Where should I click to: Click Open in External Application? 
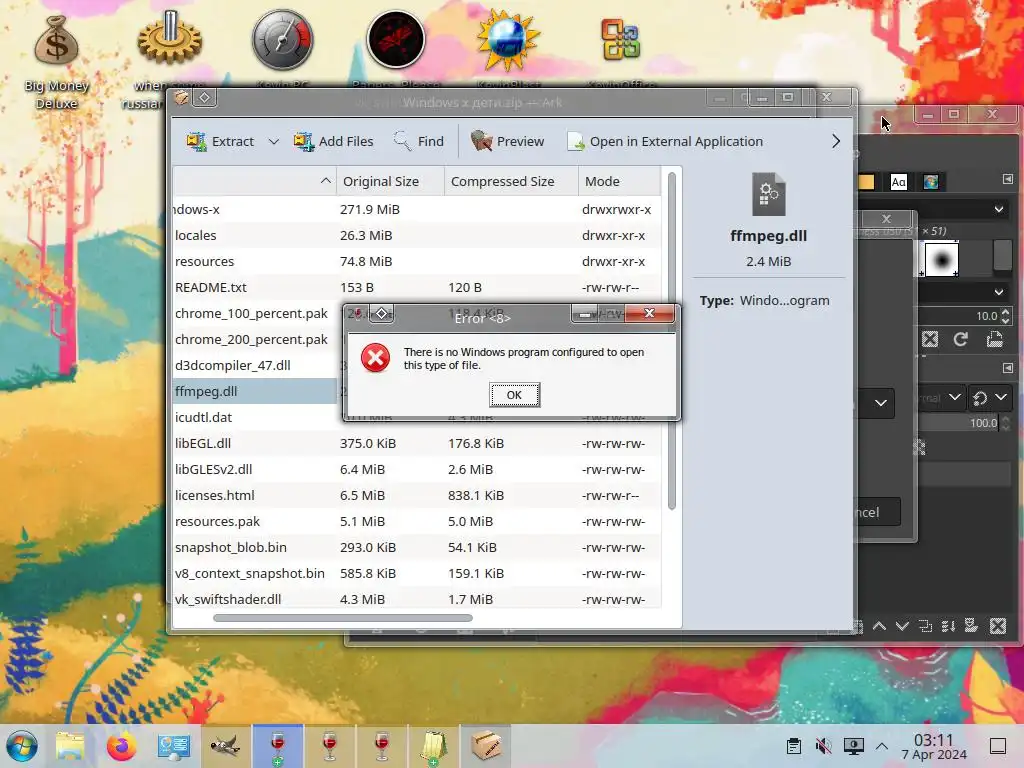(665, 141)
